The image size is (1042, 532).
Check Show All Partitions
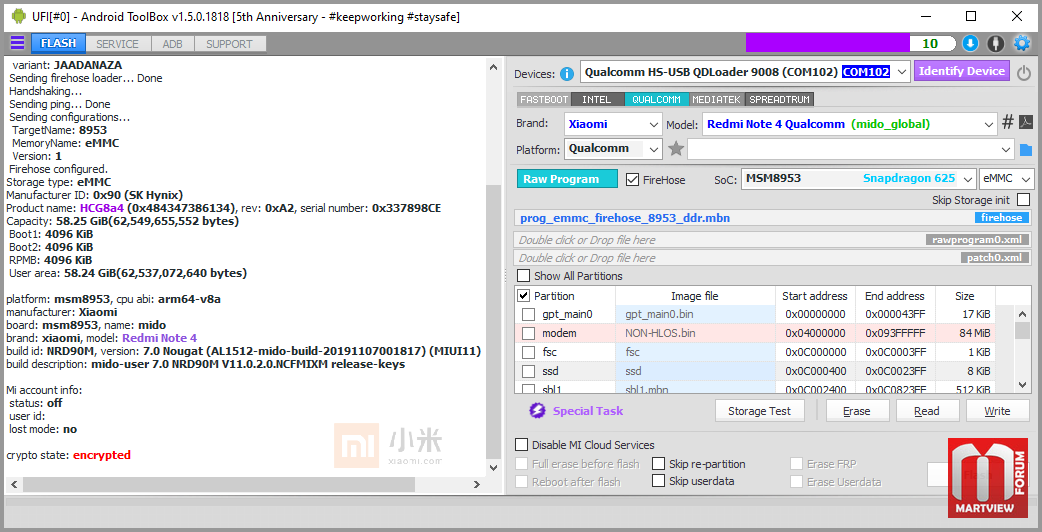click(524, 276)
